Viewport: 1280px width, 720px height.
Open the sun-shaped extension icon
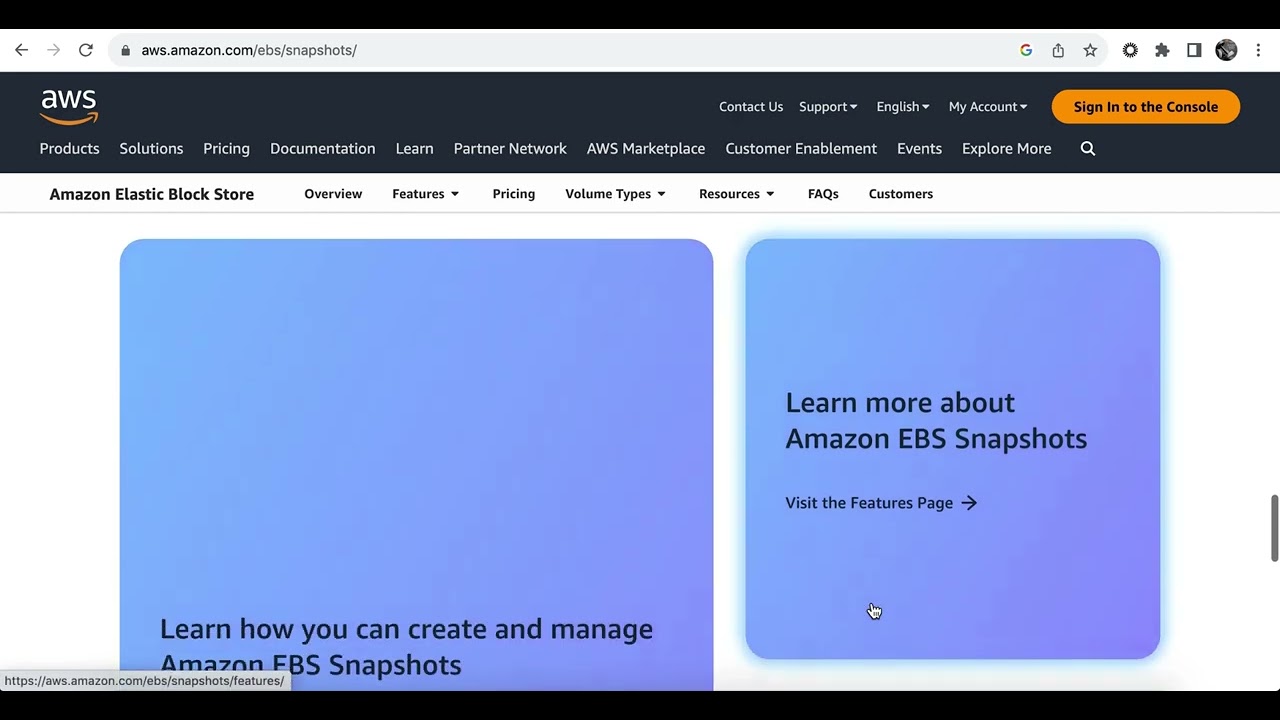coord(1130,50)
